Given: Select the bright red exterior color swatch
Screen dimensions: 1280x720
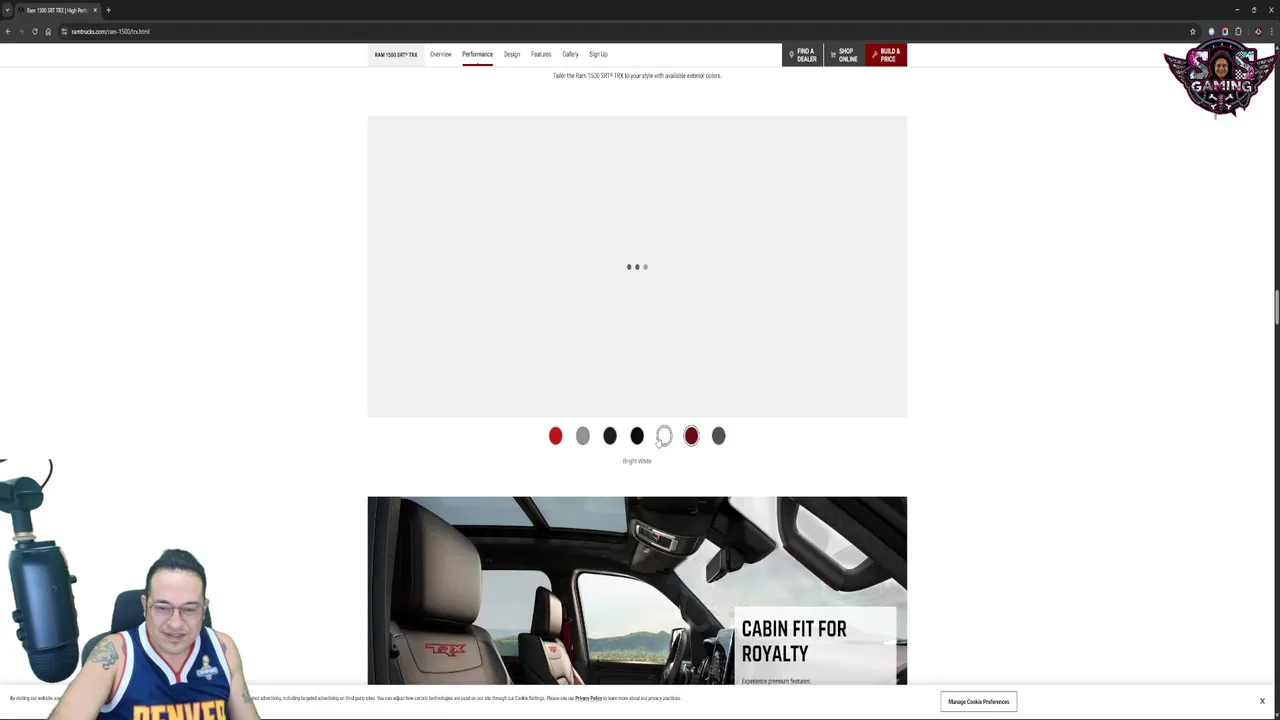Looking at the screenshot, I should point(555,436).
